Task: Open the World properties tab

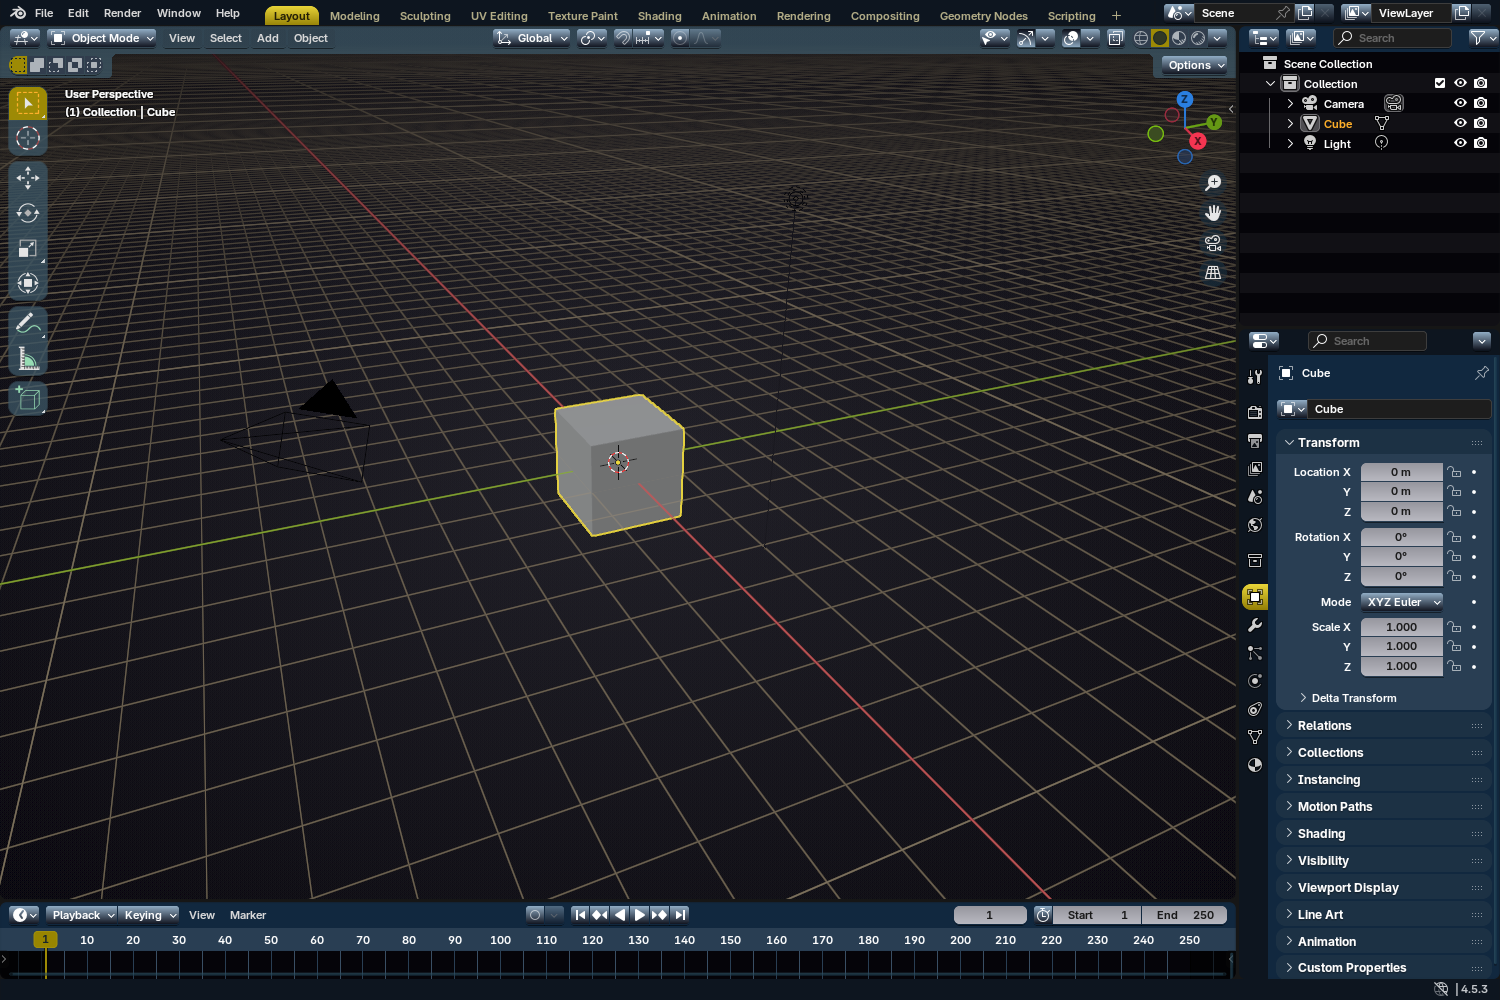Action: [1255, 524]
